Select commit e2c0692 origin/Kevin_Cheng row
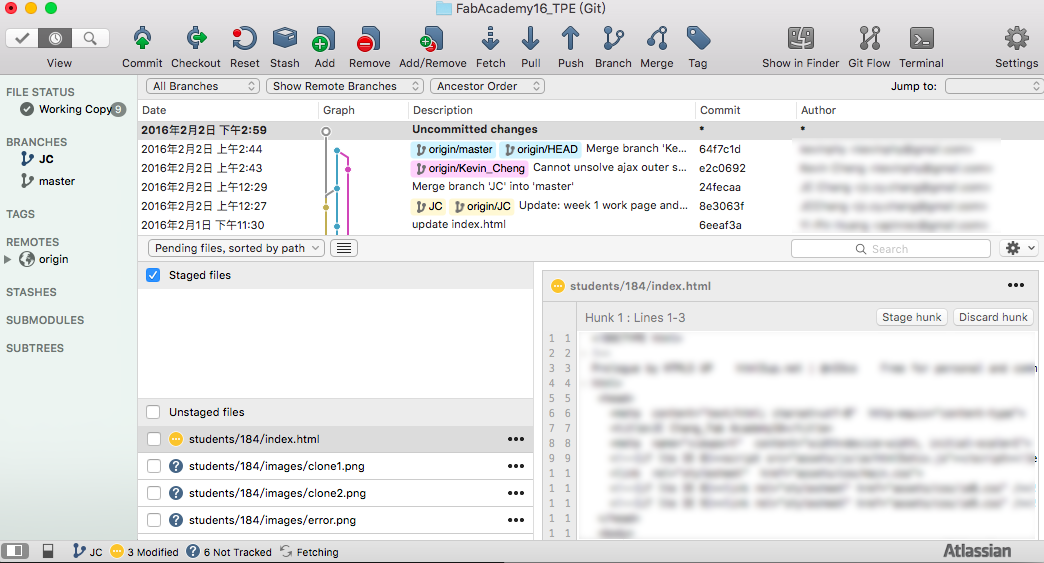This screenshot has height=563, width=1044. [591, 168]
